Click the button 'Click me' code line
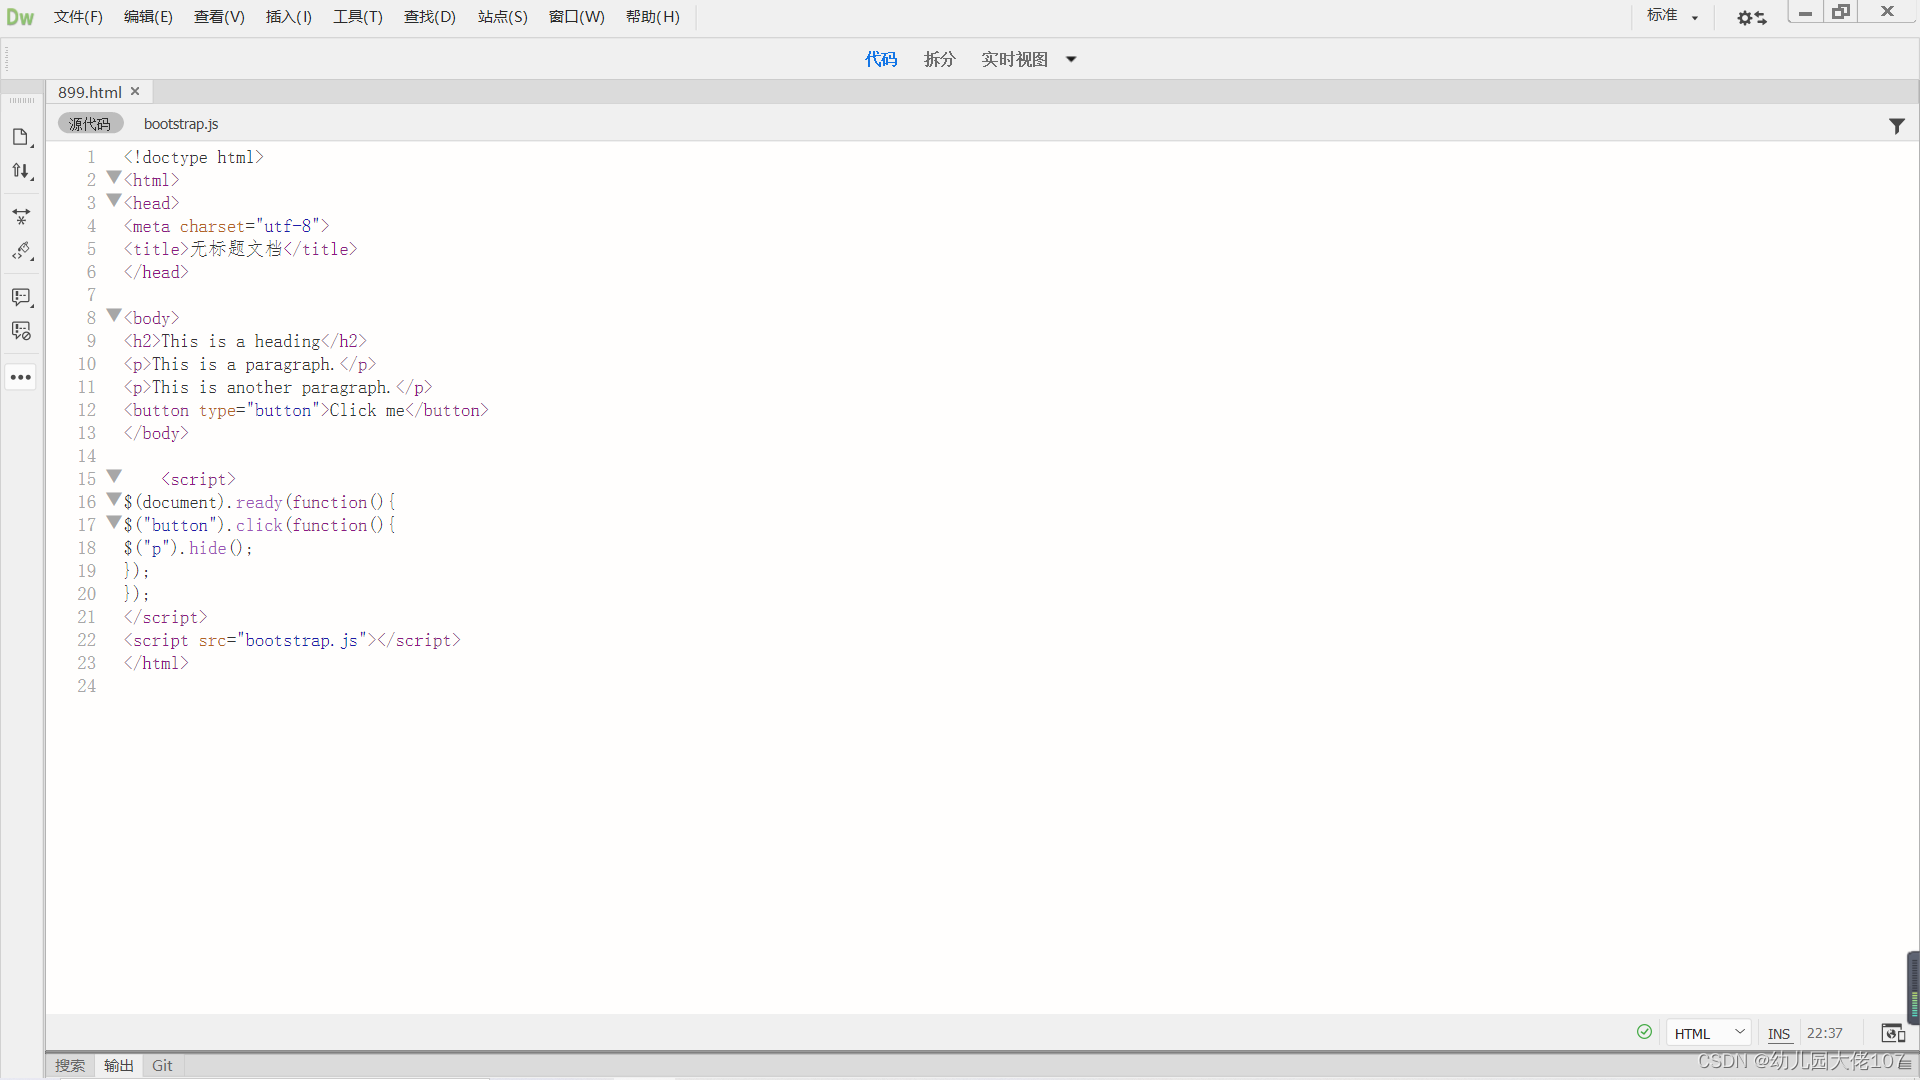This screenshot has width=1920, height=1080. [306, 410]
